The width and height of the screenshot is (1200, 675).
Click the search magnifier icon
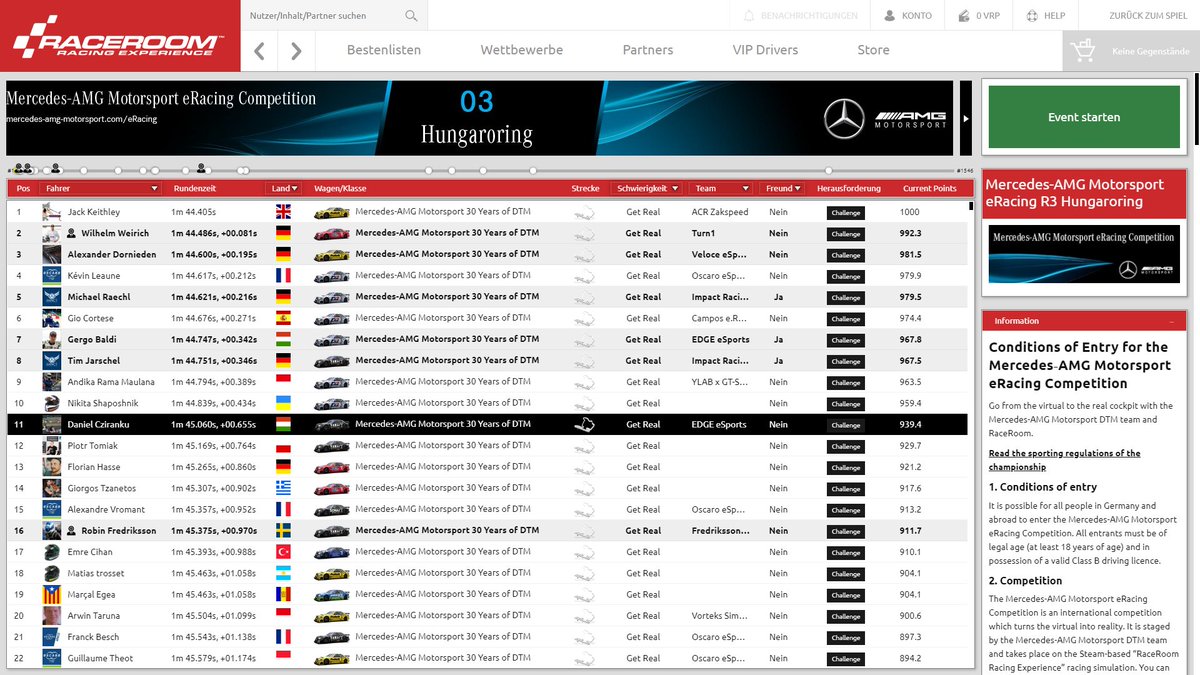click(x=411, y=16)
